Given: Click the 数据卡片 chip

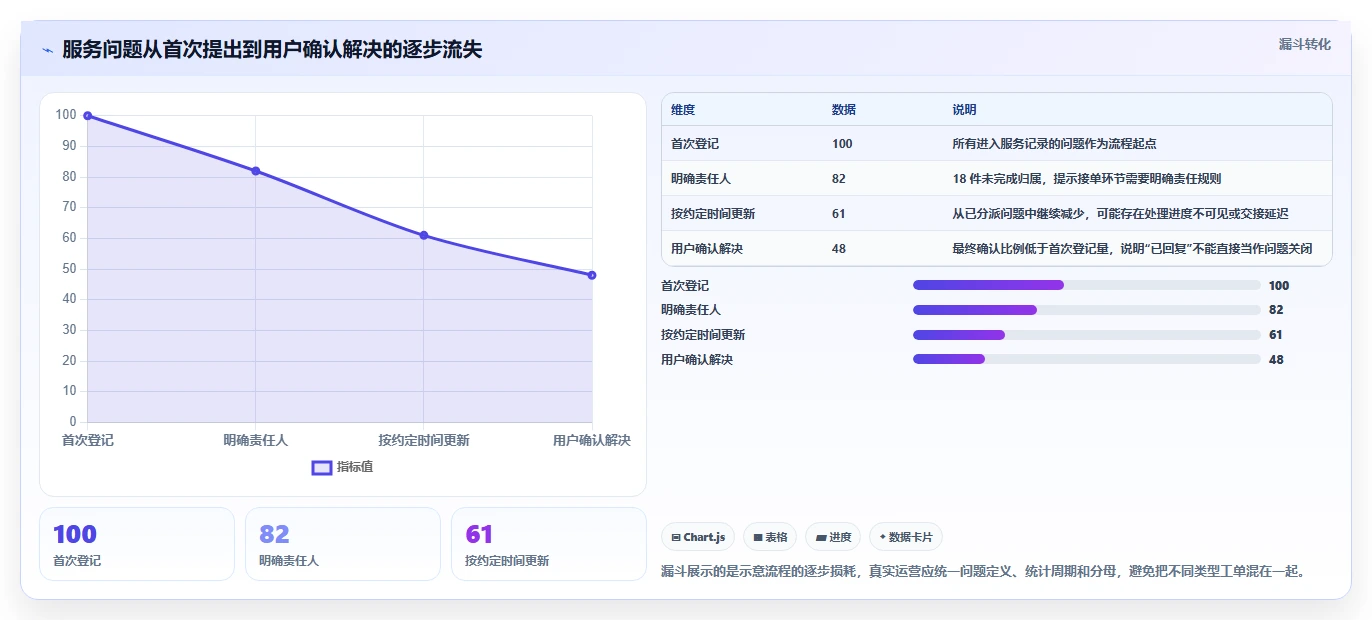Looking at the screenshot, I should coord(906,537).
